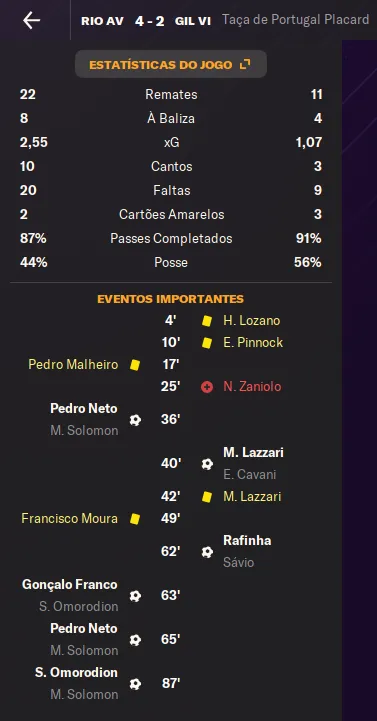Click the GIL VI team name in header

tap(193, 21)
